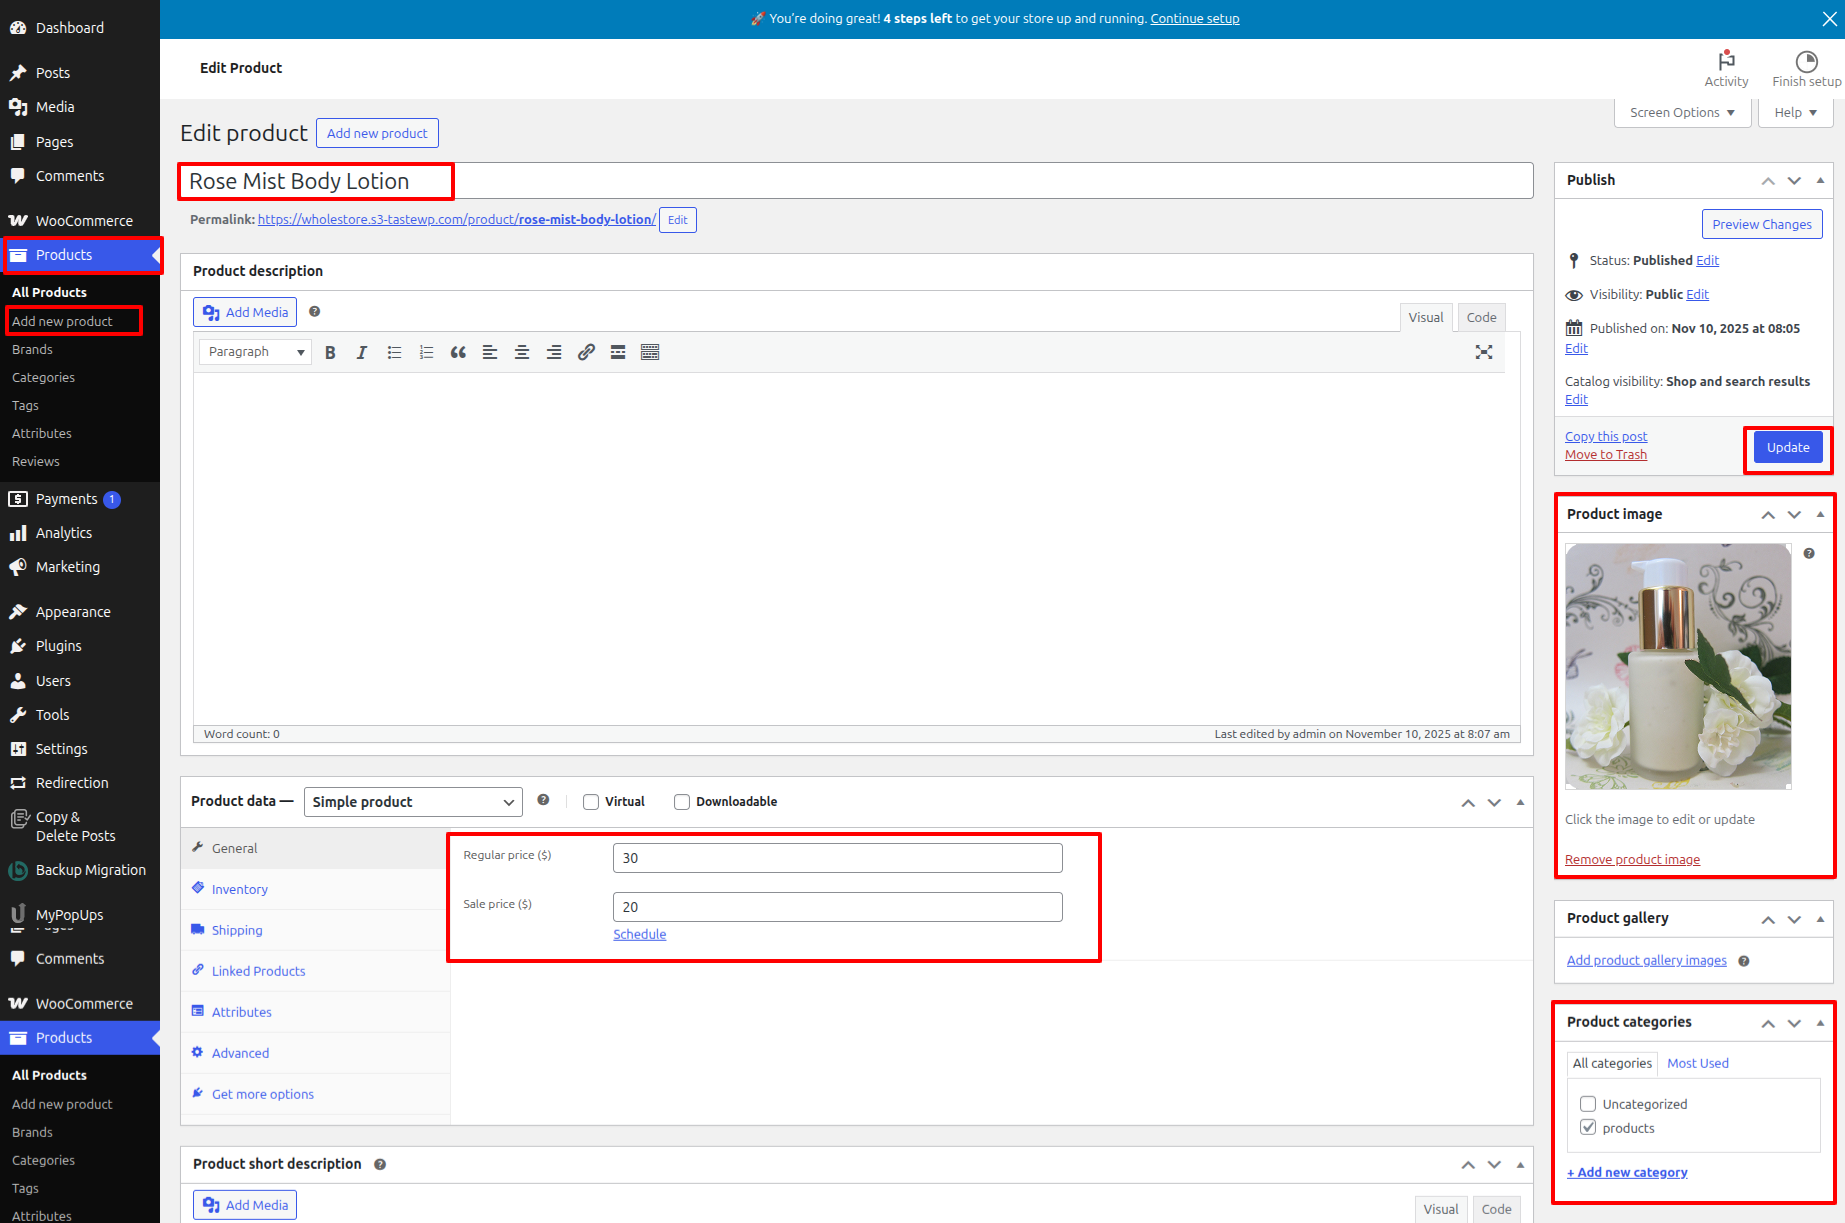Open the Paragraph format dropdown
This screenshot has height=1223, width=1845.
[255, 352]
